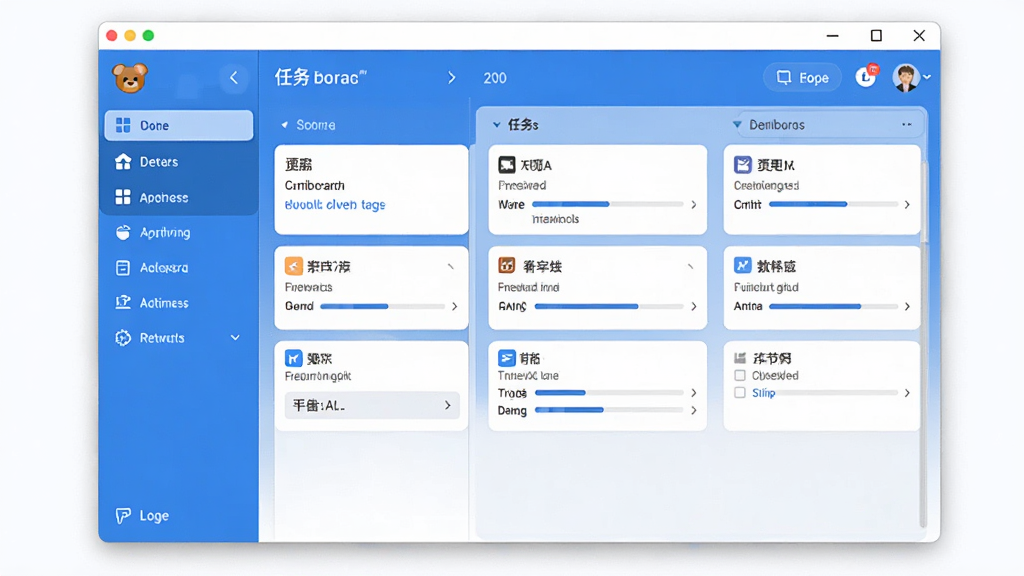1024x576 pixels.
Task: Click the black icon on Preeiwad card
Action: [507, 165]
